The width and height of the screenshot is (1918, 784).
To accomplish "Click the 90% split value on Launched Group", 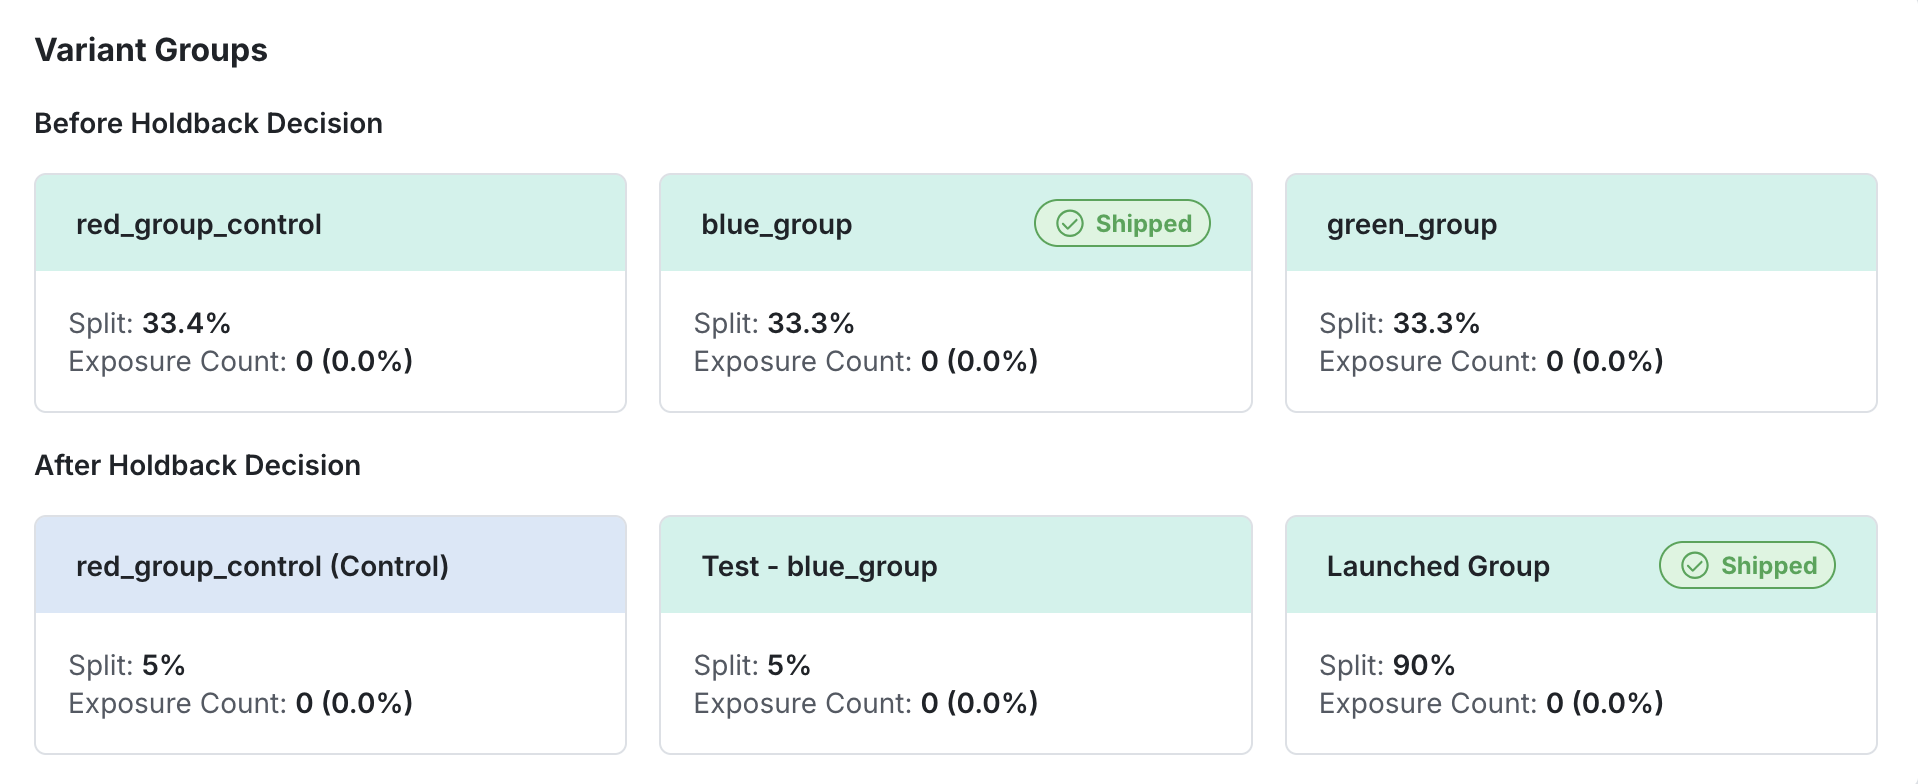I will point(1424,664).
